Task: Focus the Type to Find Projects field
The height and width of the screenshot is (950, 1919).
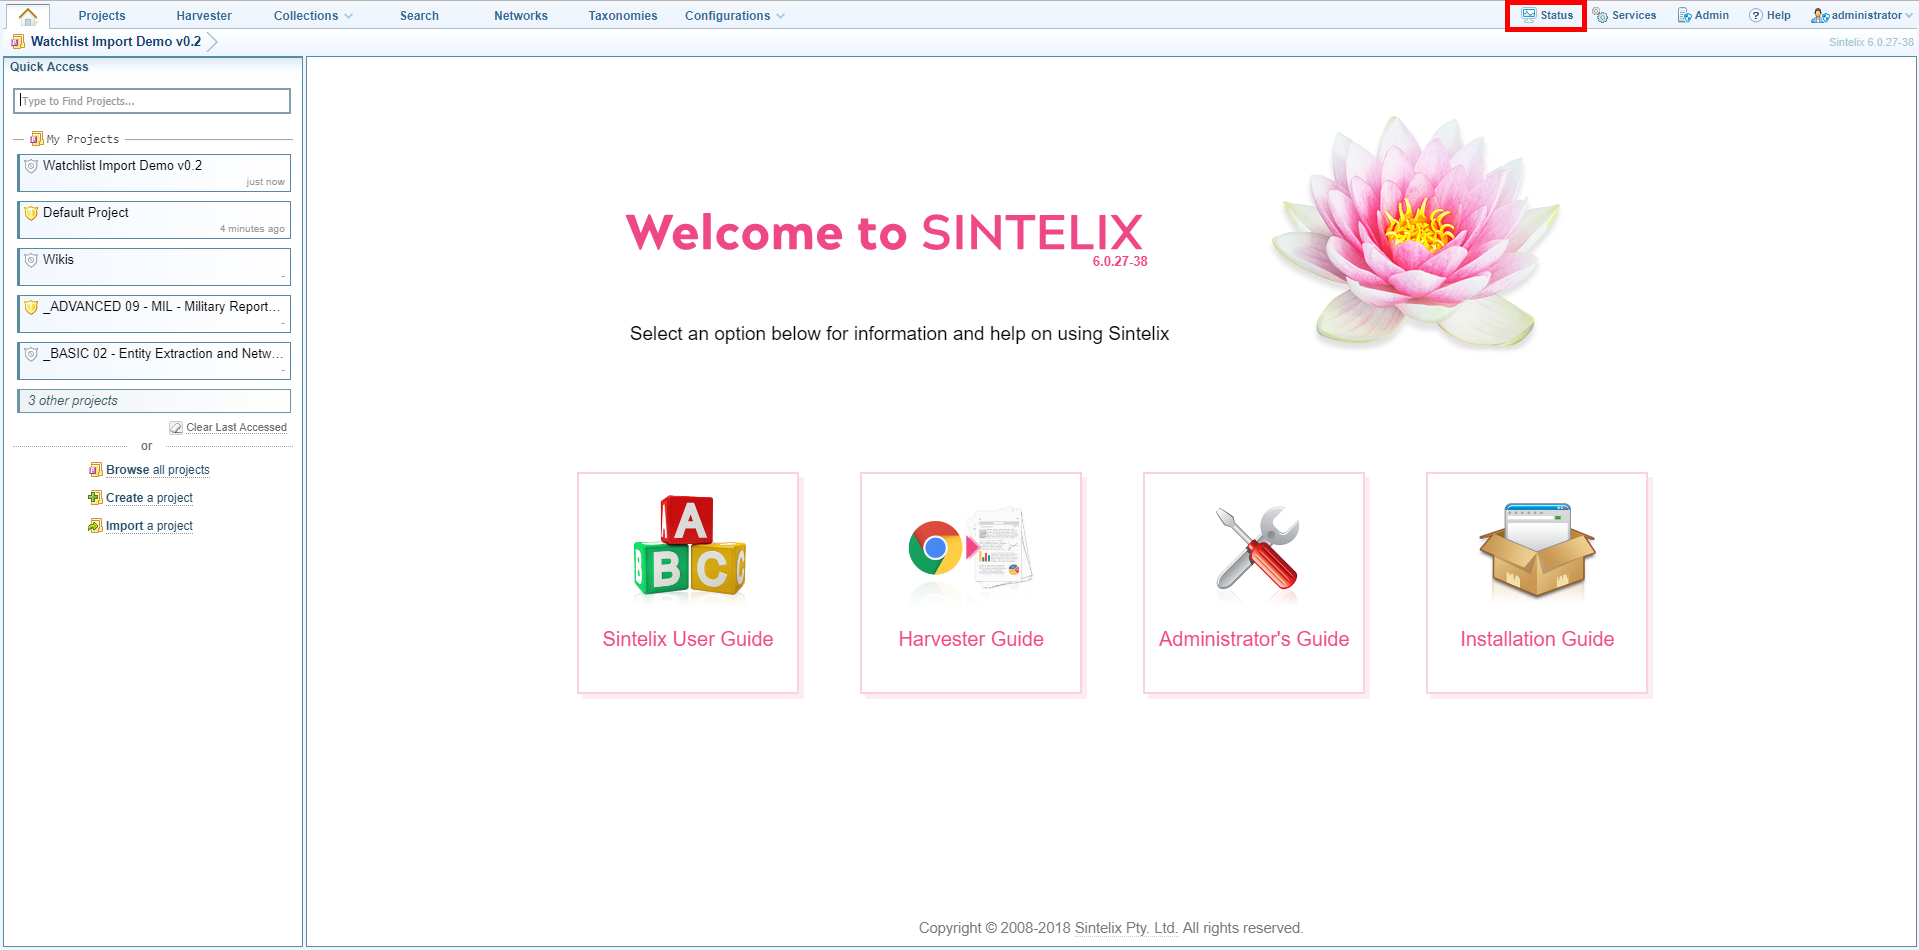Action: click(x=152, y=101)
